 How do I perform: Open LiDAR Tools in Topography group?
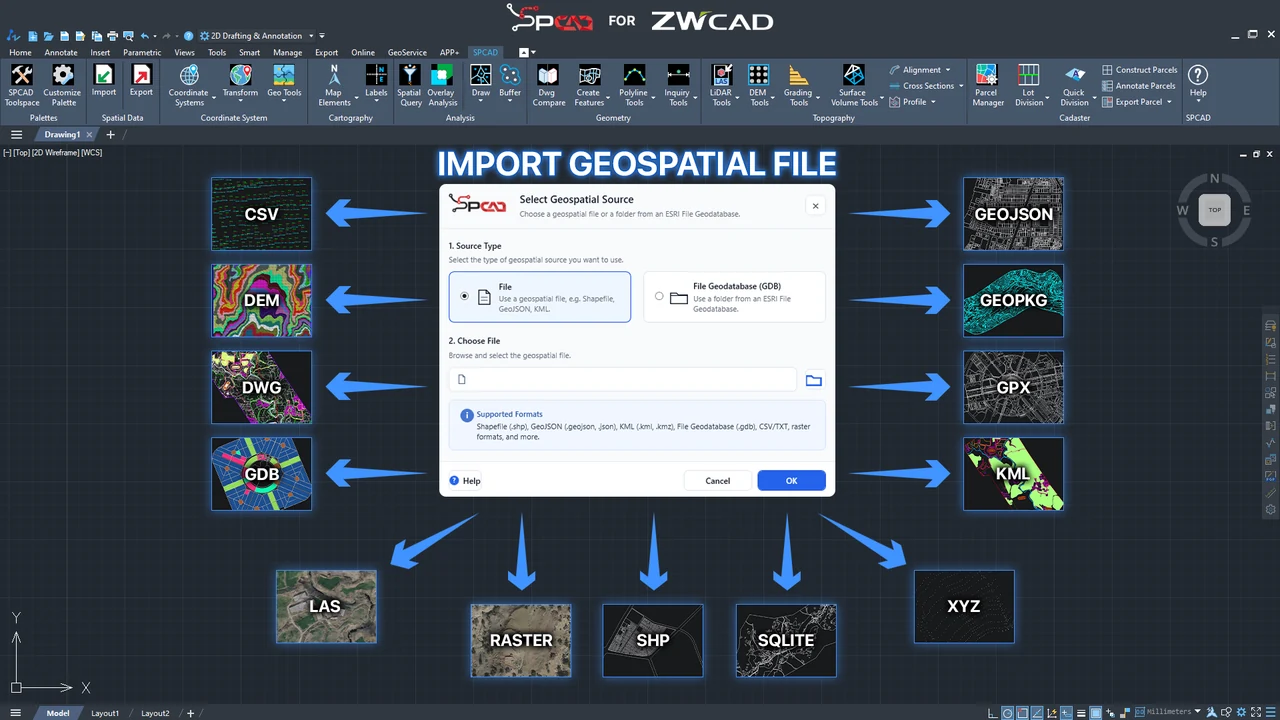tap(721, 85)
